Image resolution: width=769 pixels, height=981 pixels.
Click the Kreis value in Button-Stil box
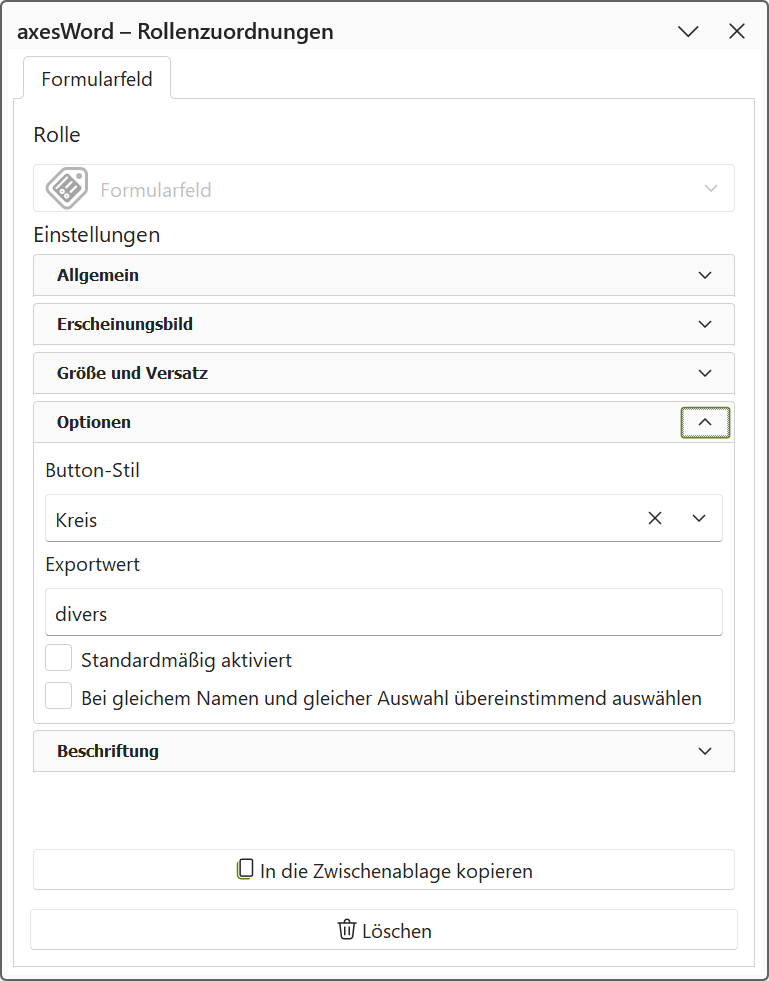coord(76,520)
